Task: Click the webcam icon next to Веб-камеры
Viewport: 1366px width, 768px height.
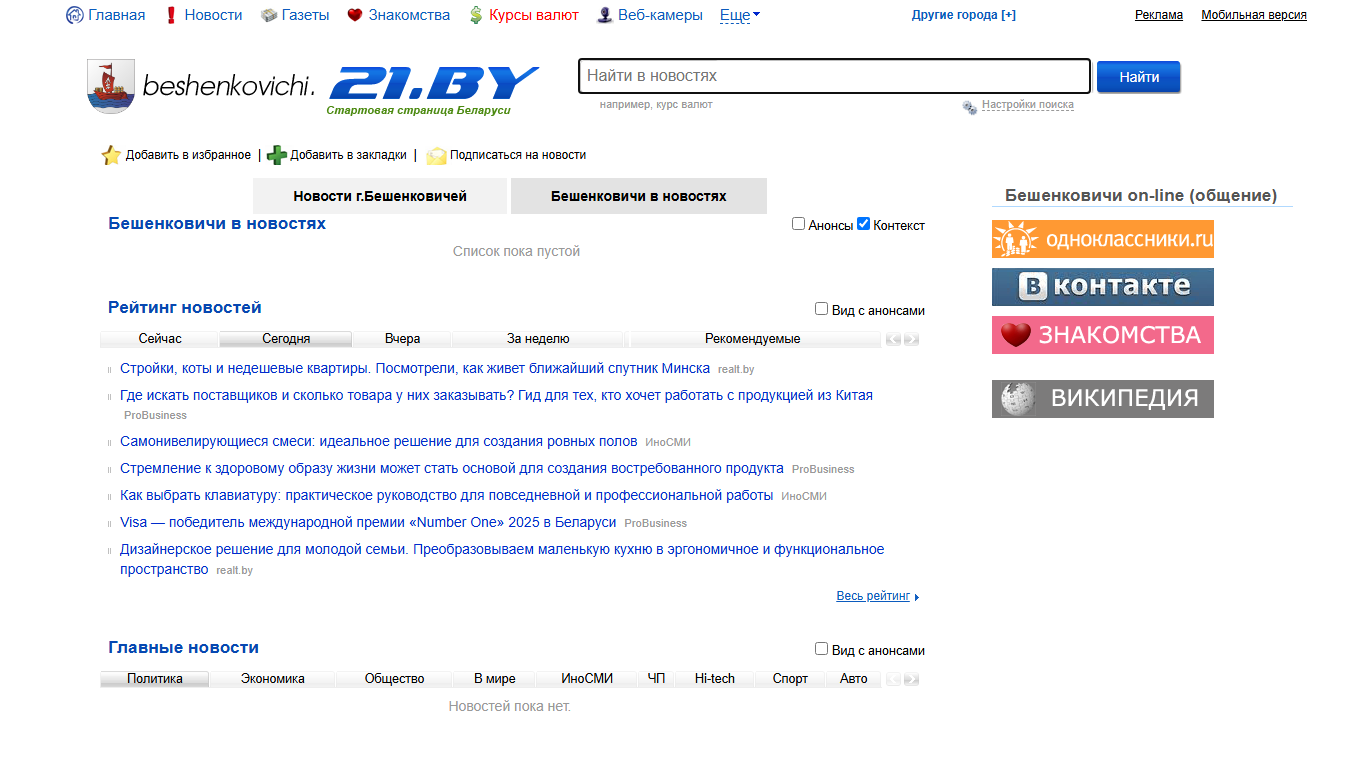Action: [x=605, y=15]
